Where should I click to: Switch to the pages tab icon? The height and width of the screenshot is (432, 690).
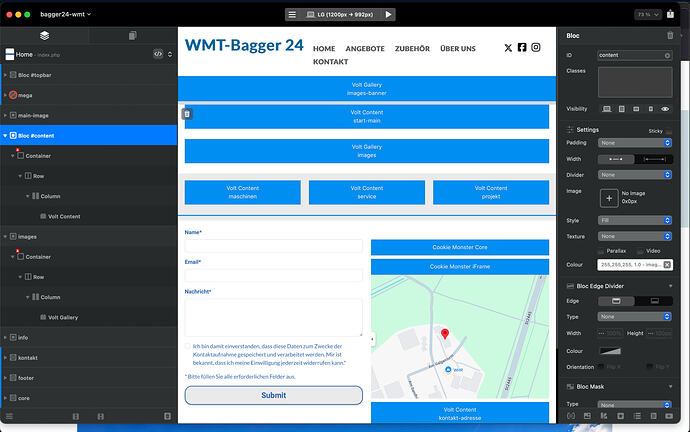132,35
